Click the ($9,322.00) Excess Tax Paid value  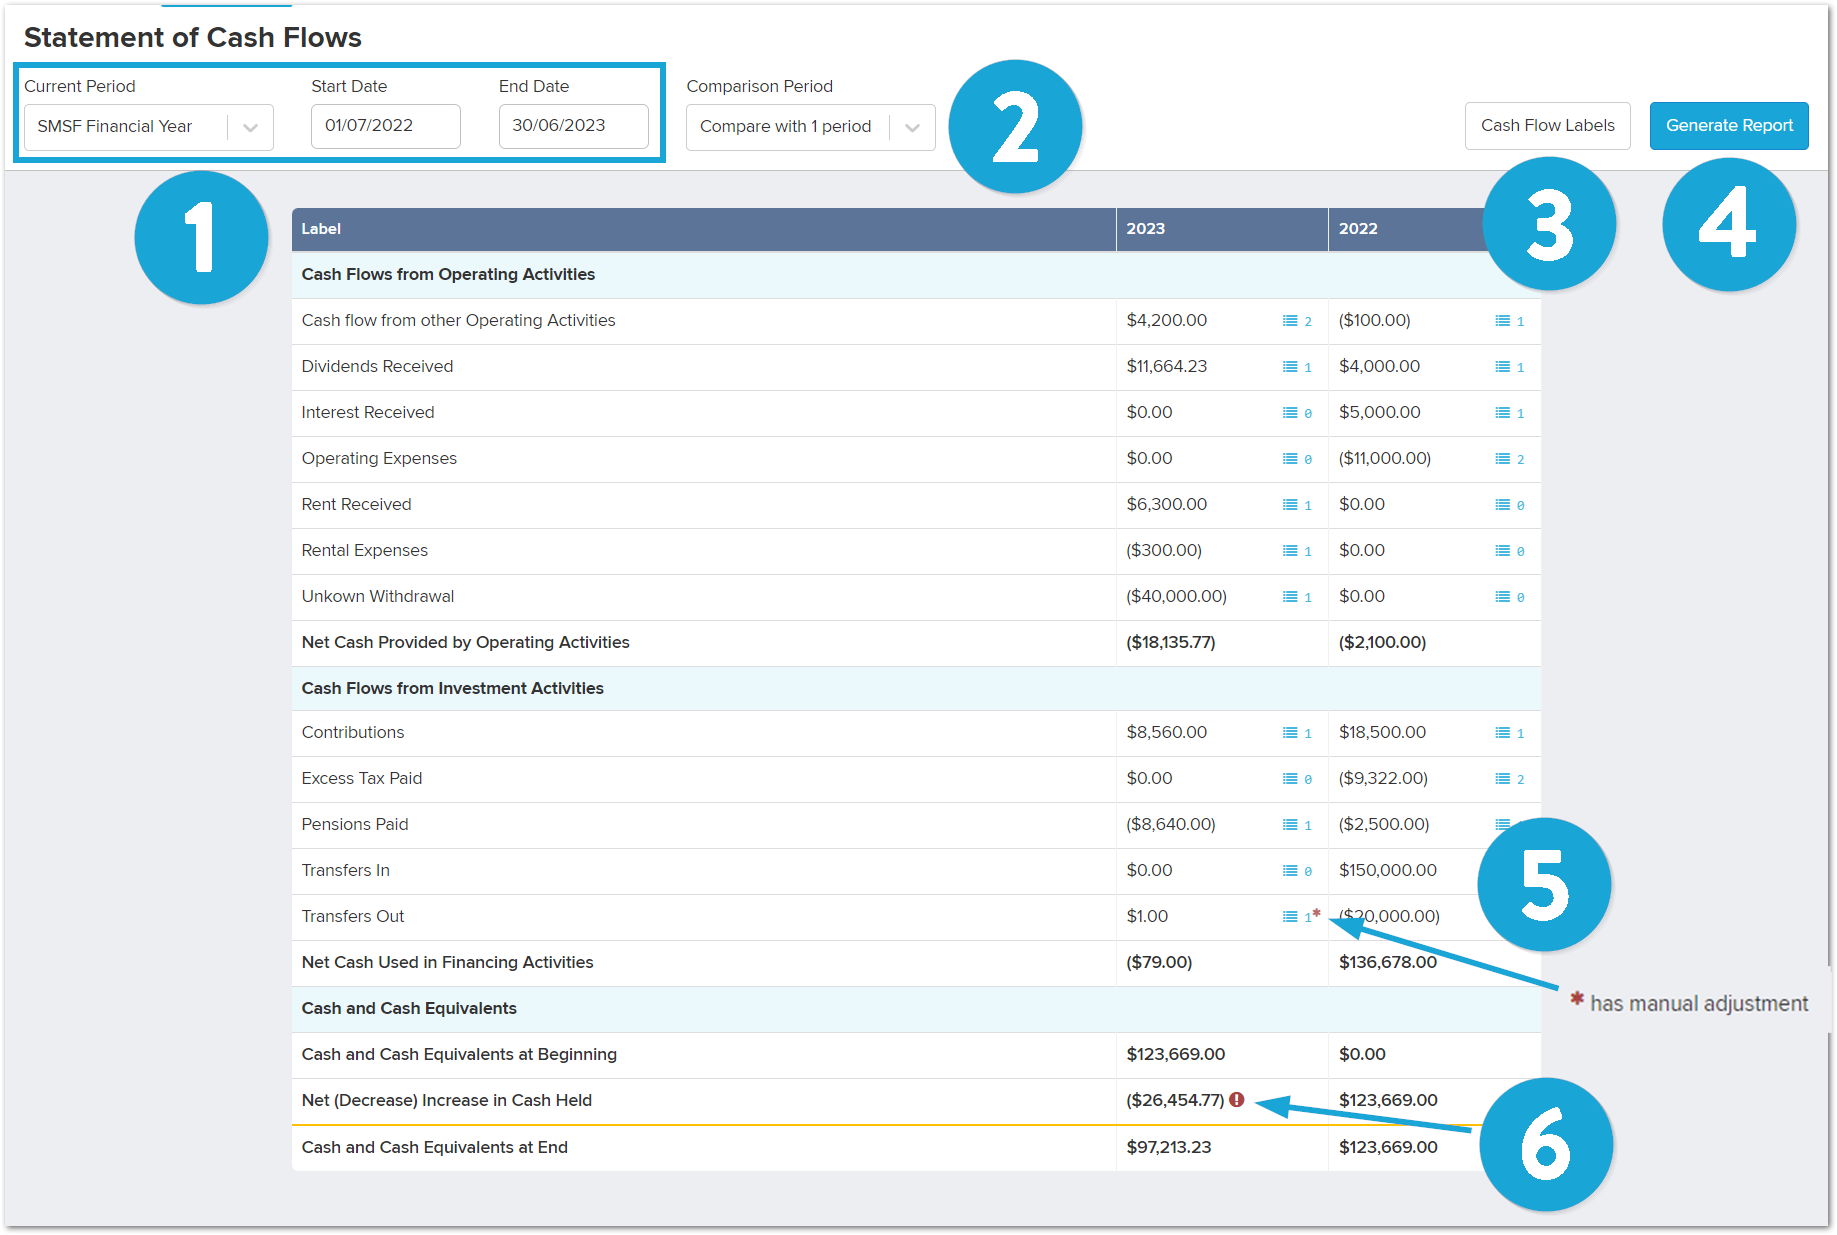1383,779
